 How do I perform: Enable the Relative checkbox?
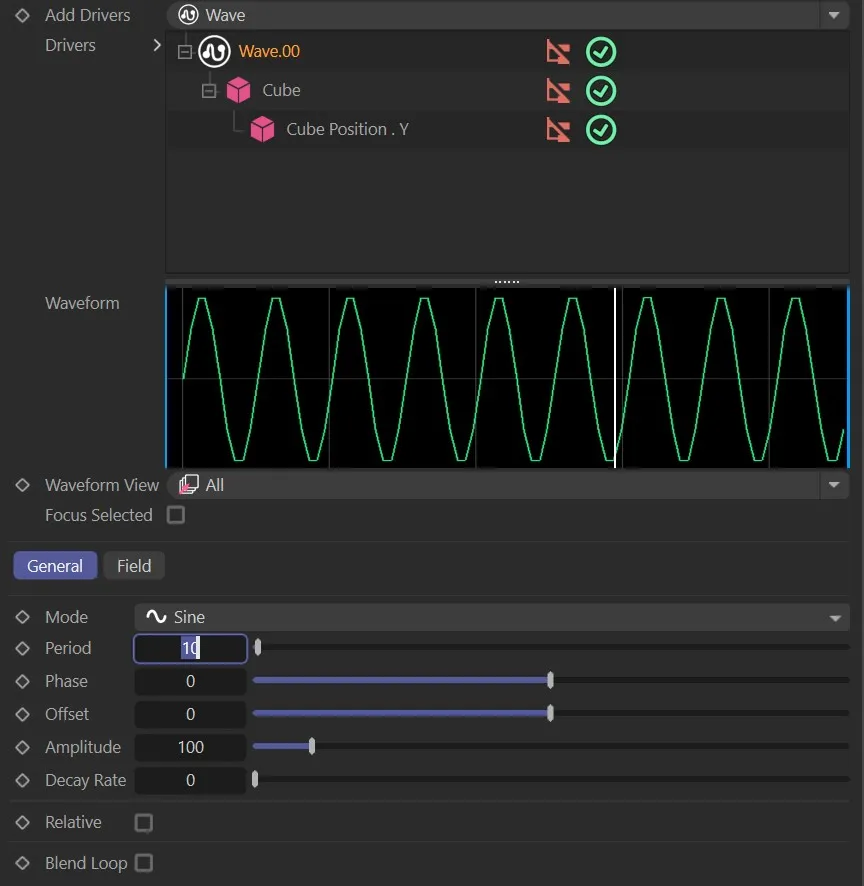[144, 823]
